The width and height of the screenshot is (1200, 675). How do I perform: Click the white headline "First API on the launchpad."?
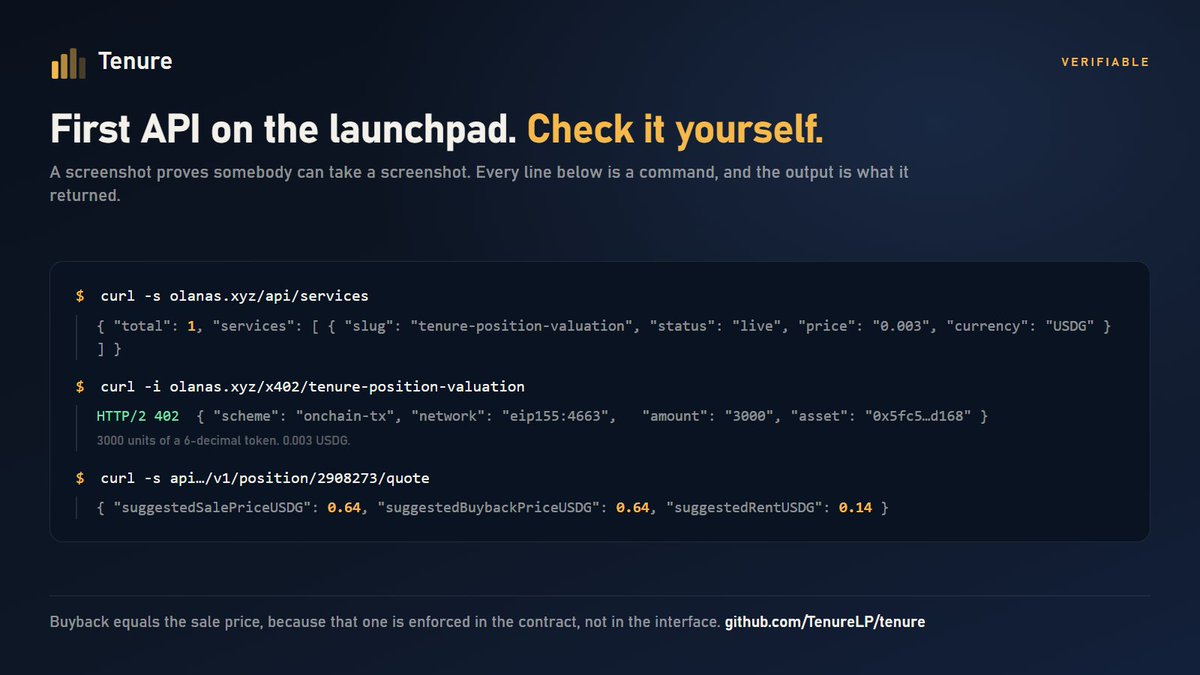tap(284, 129)
